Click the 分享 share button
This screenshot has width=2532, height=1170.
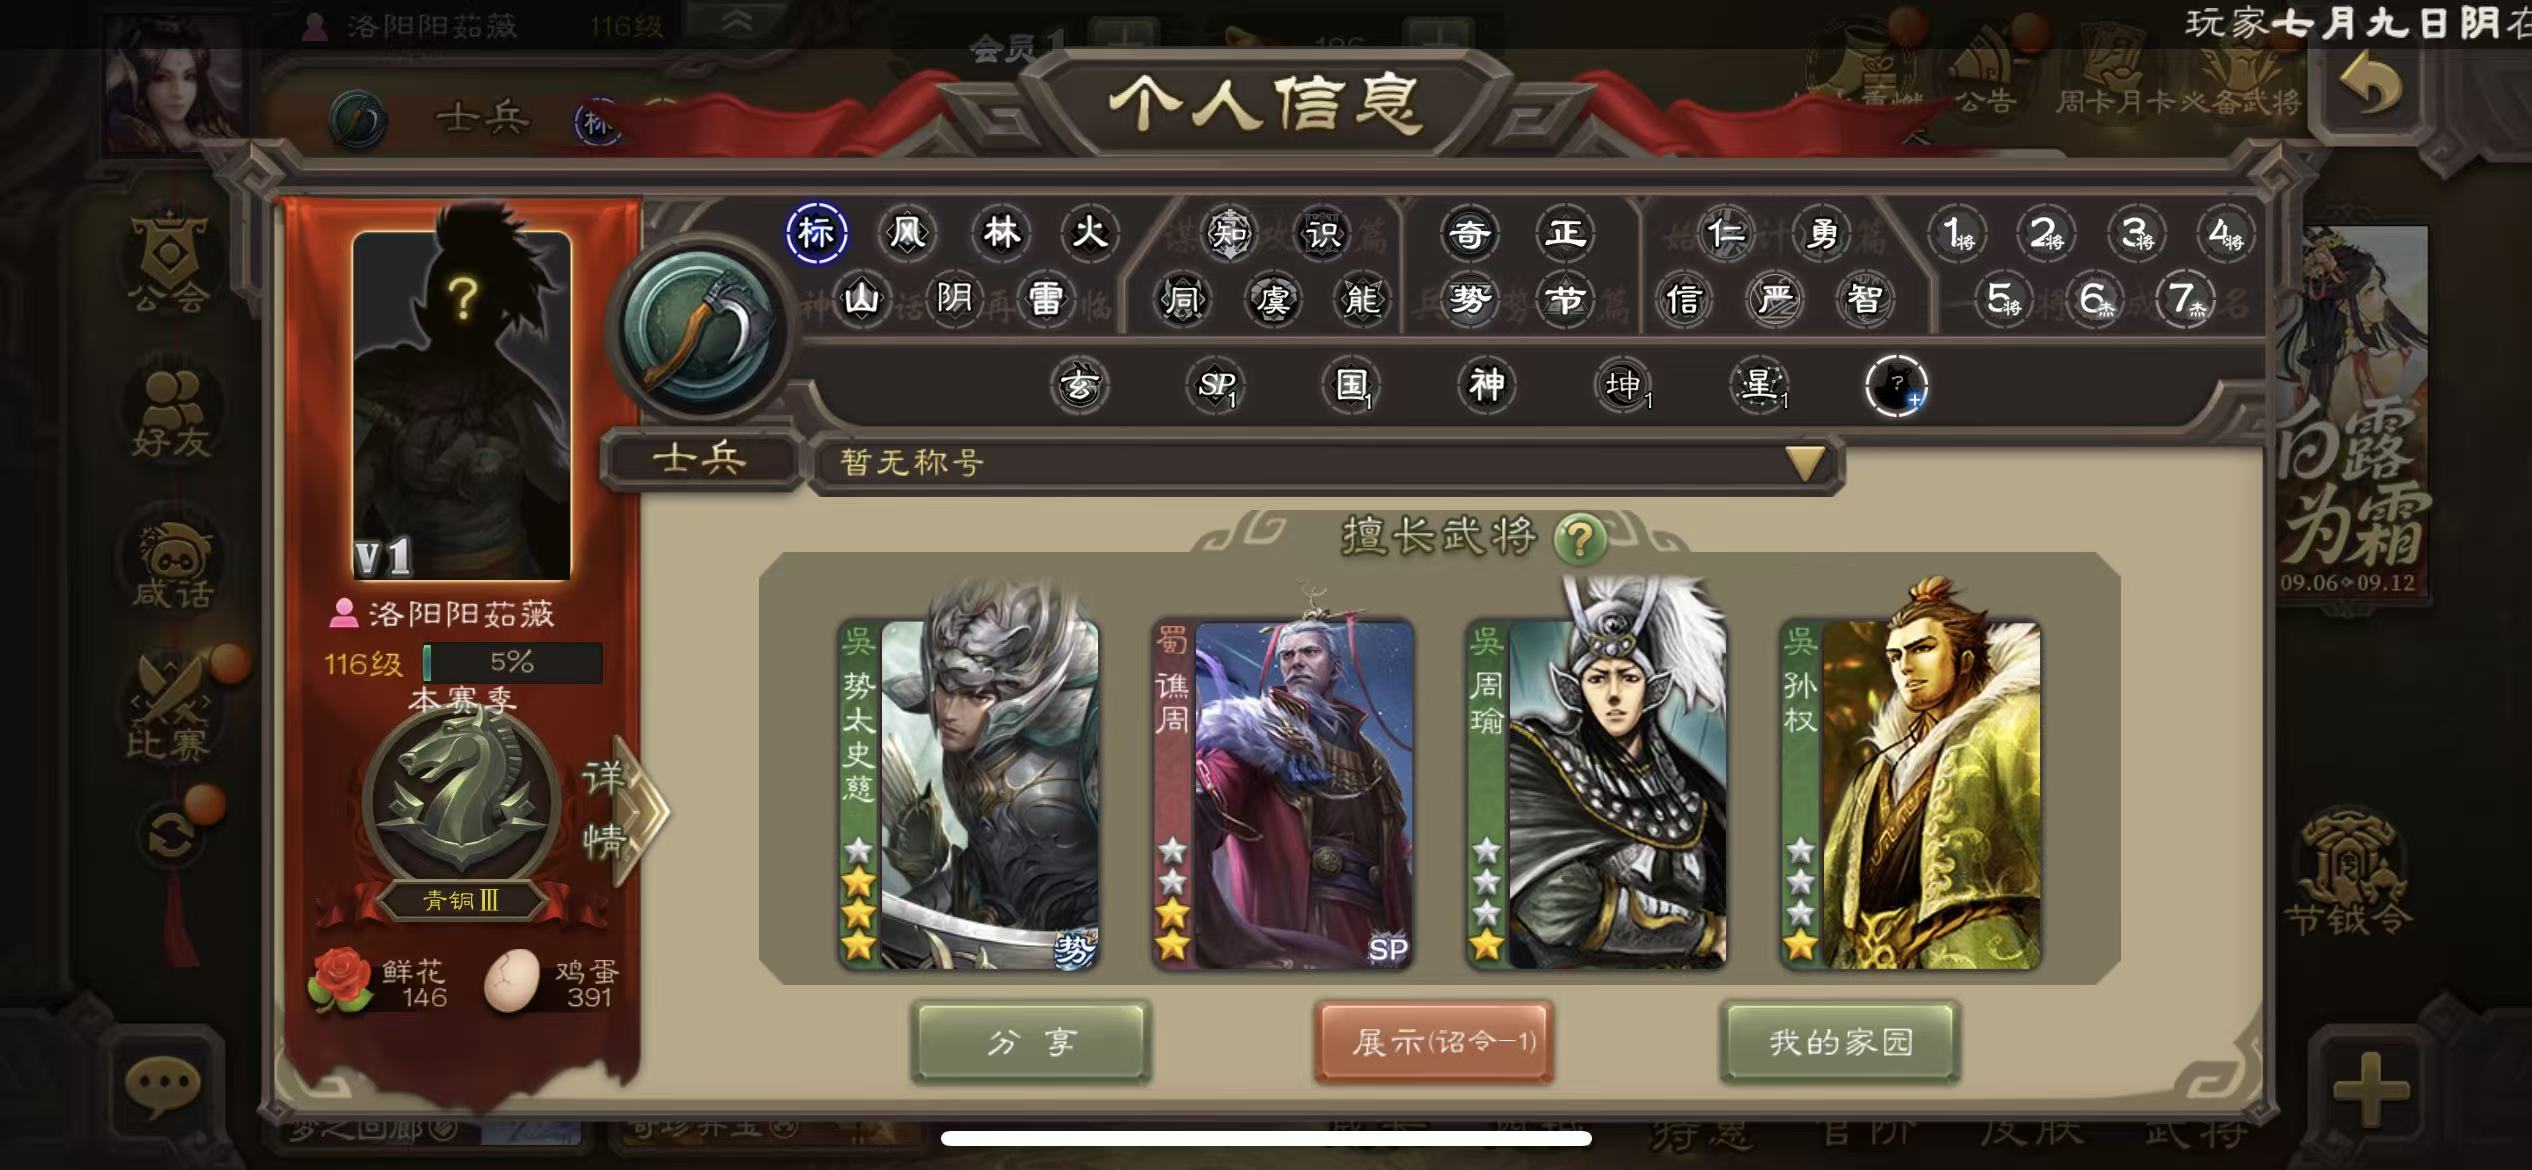point(1031,1042)
